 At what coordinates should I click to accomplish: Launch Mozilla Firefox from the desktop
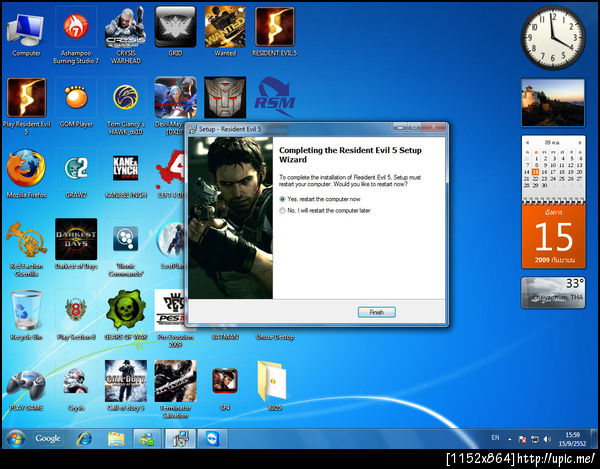[x=26, y=174]
